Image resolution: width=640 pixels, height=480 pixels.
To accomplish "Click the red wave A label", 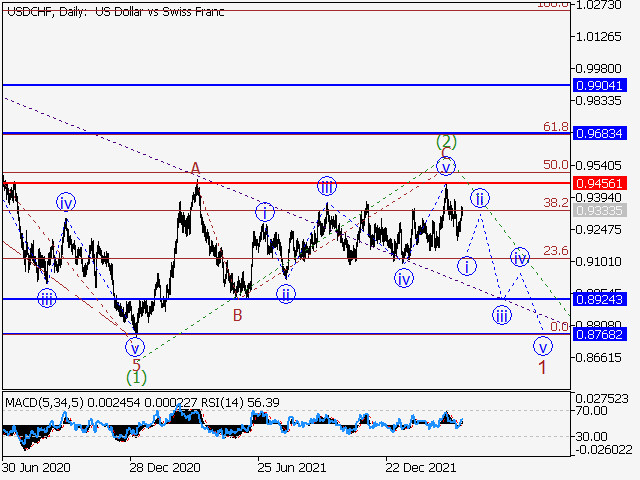I will point(196,168).
